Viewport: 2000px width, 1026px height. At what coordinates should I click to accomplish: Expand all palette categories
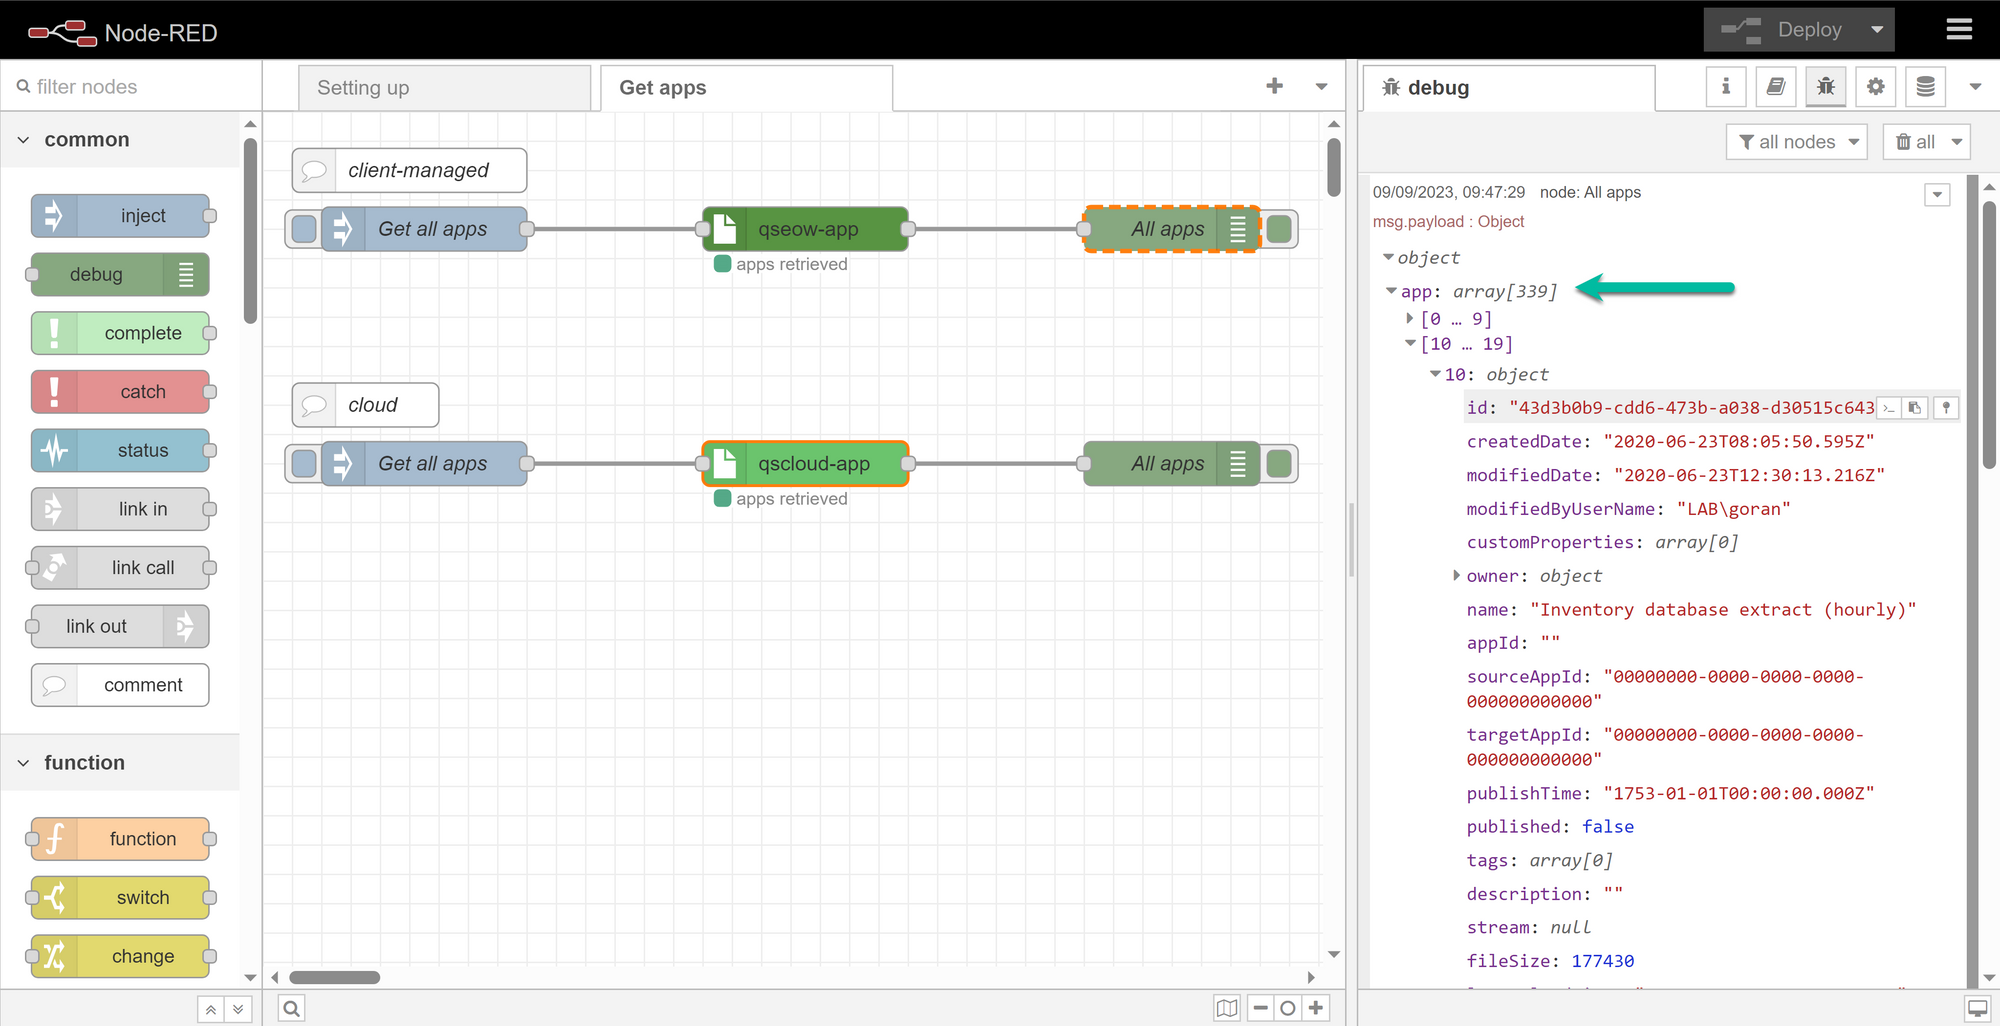238,1009
